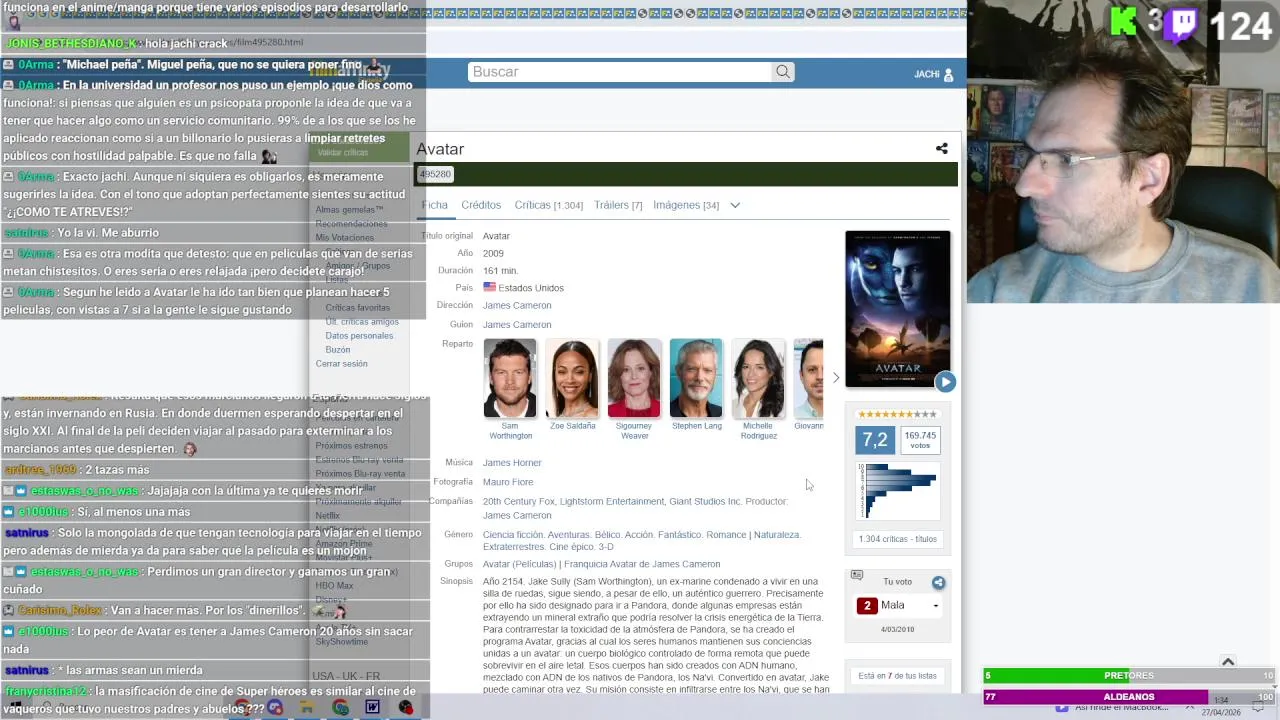Switch to the Créditos tab

[x=481, y=205]
